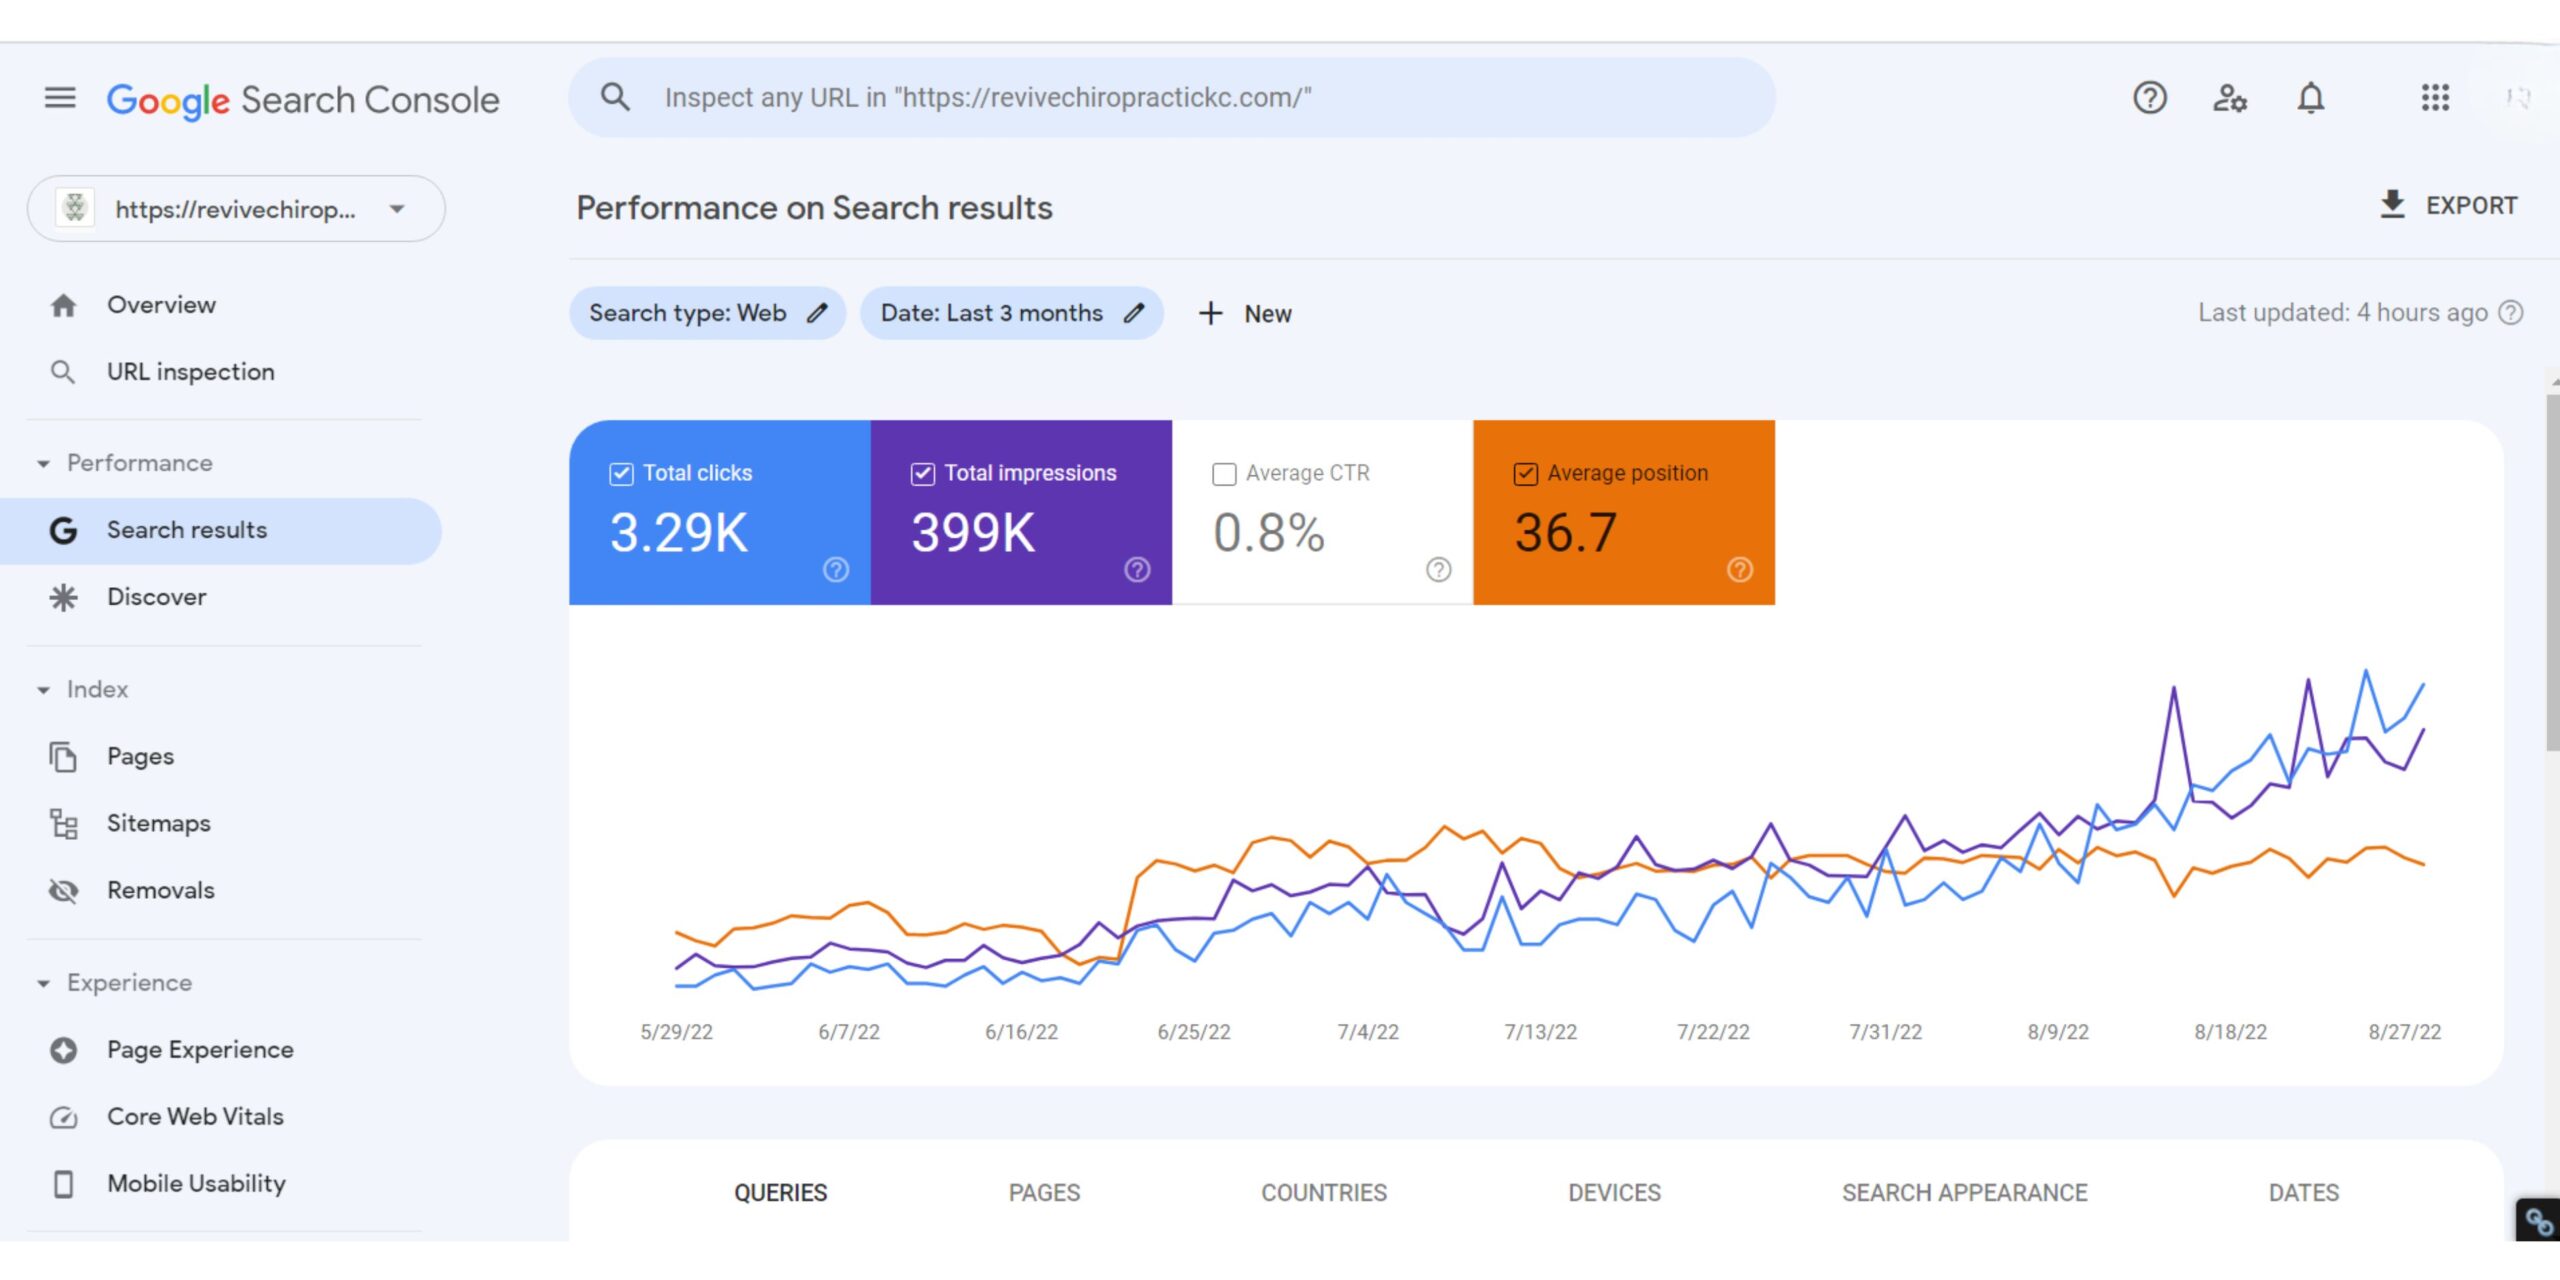
Task: Open users and permissions settings icon
Action: (x=2230, y=98)
